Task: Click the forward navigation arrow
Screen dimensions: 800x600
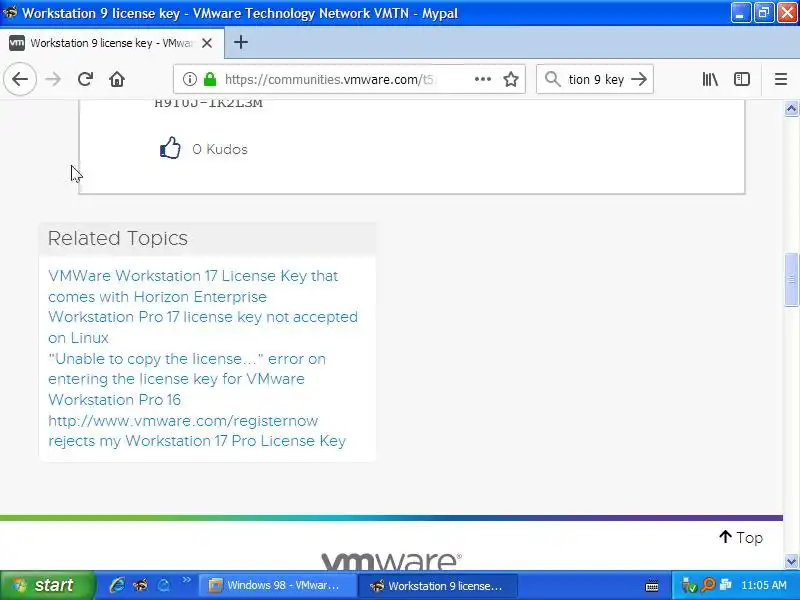Action: (x=53, y=79)
